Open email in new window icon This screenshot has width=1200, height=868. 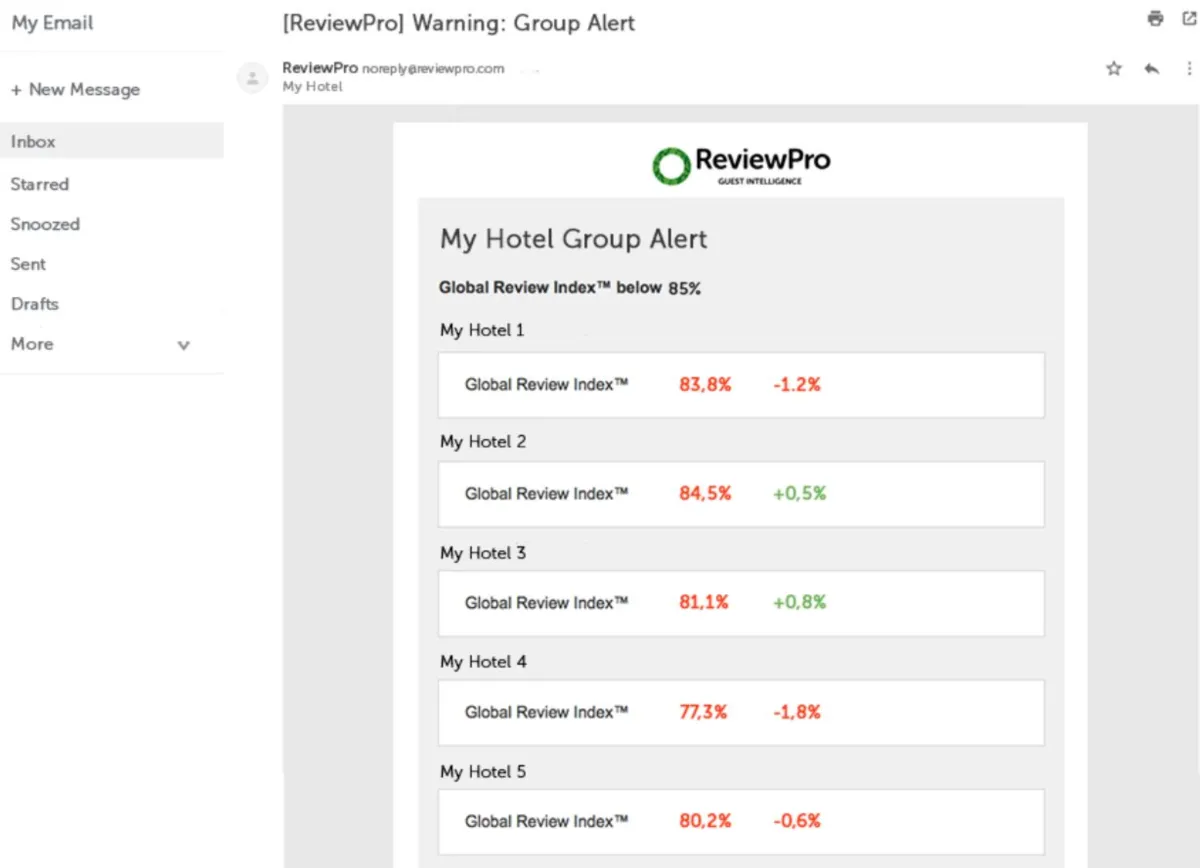pos(1189,18)
